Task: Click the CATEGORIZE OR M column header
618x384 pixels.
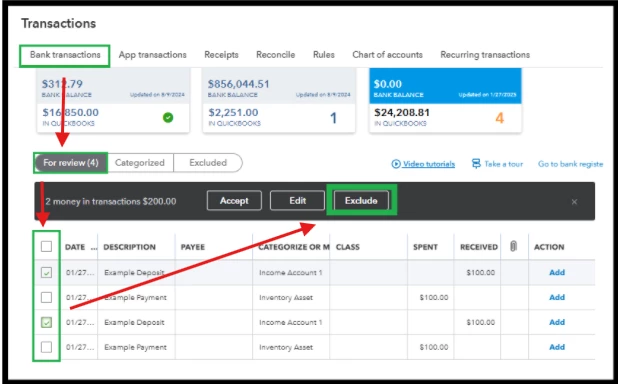Action: pyautogui.click(x=294, y=247)
